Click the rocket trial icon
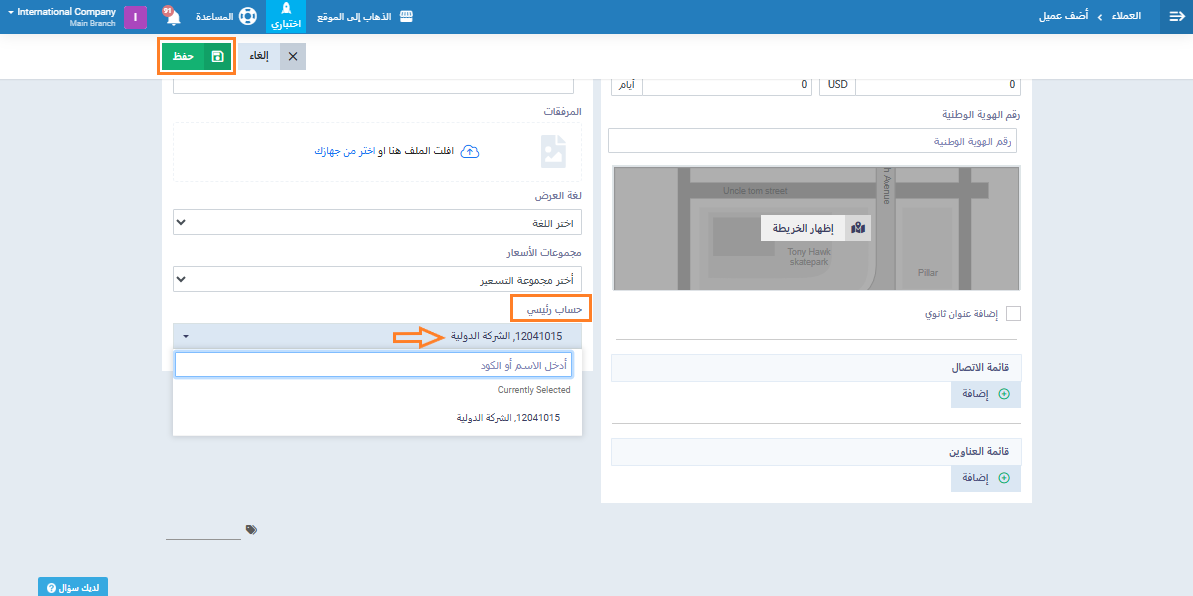This screenshot has width=1193, height=596. click(286, 11)
